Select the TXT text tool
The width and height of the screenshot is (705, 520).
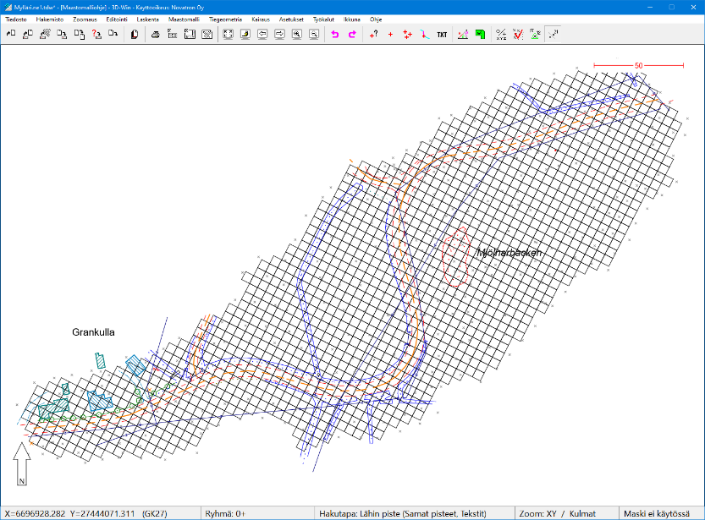[441, 34]
